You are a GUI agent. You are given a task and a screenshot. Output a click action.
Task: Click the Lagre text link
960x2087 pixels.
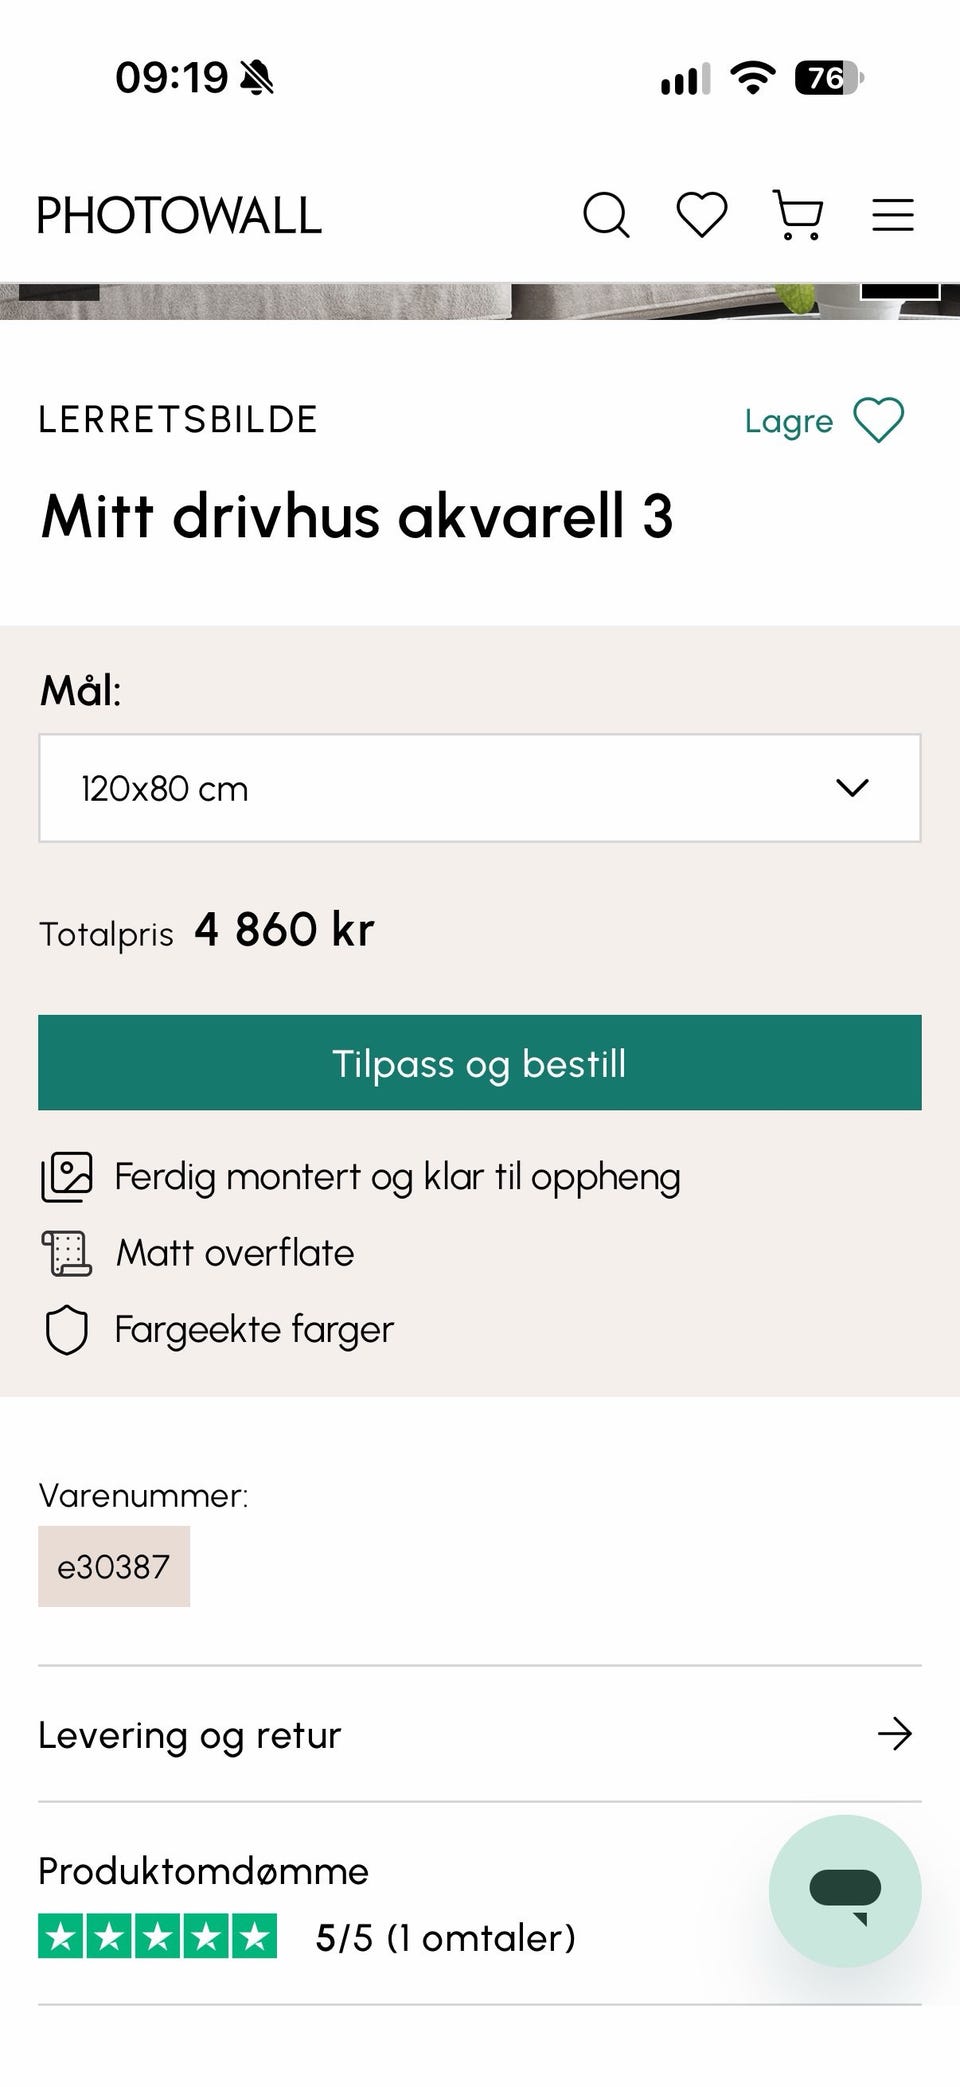[x=788, y=421]
